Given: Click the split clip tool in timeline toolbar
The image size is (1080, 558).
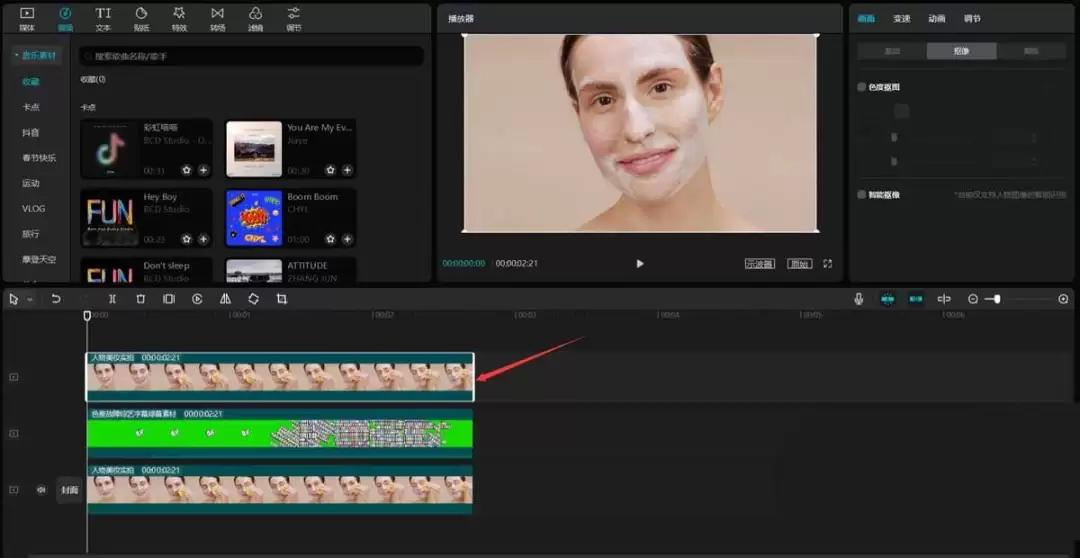Looking at the screenshot, I should click(x=112, y=299).
